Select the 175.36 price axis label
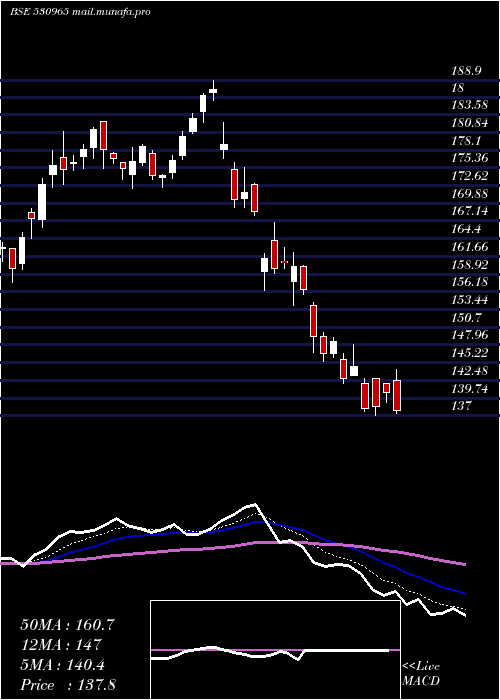The height and width of the screenshot is (700, 500). click(x=470, y=158)
